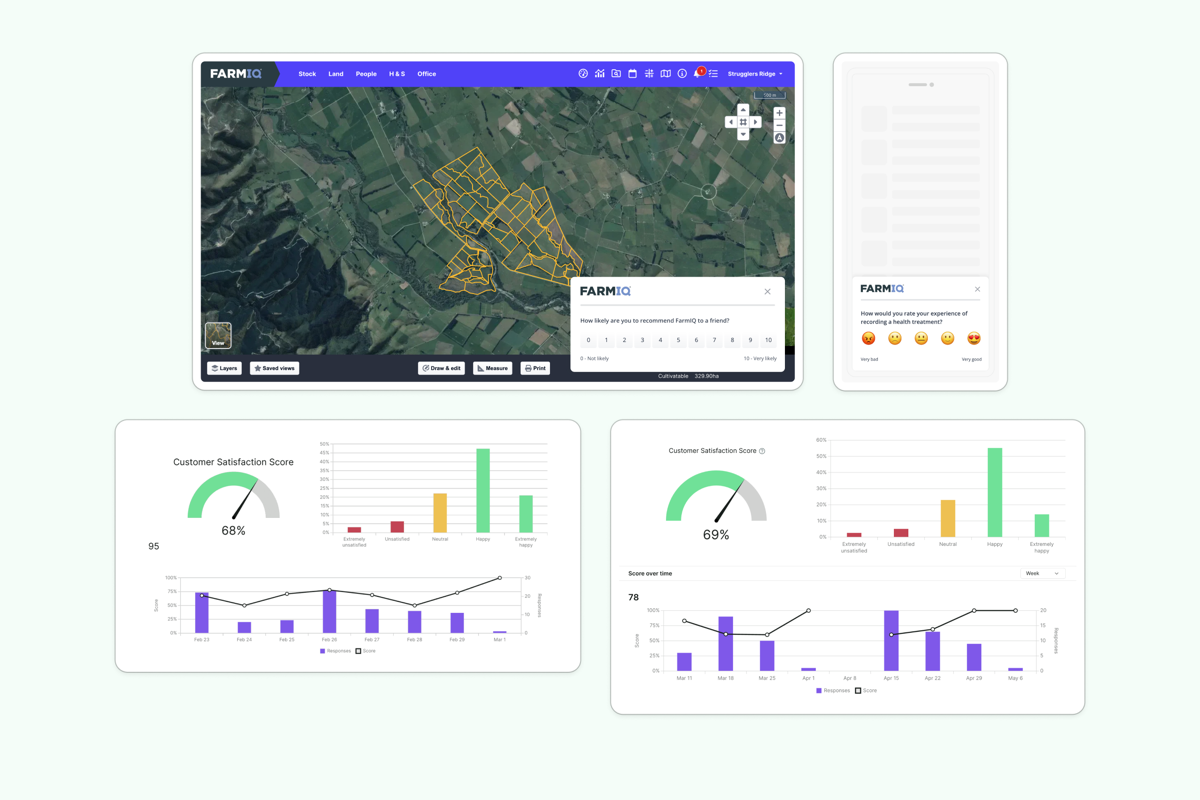The width and height of the screenshot is (1200, 800).
Task: Close the recommend-to-a-friend survey popup
Action: point(768,292)
